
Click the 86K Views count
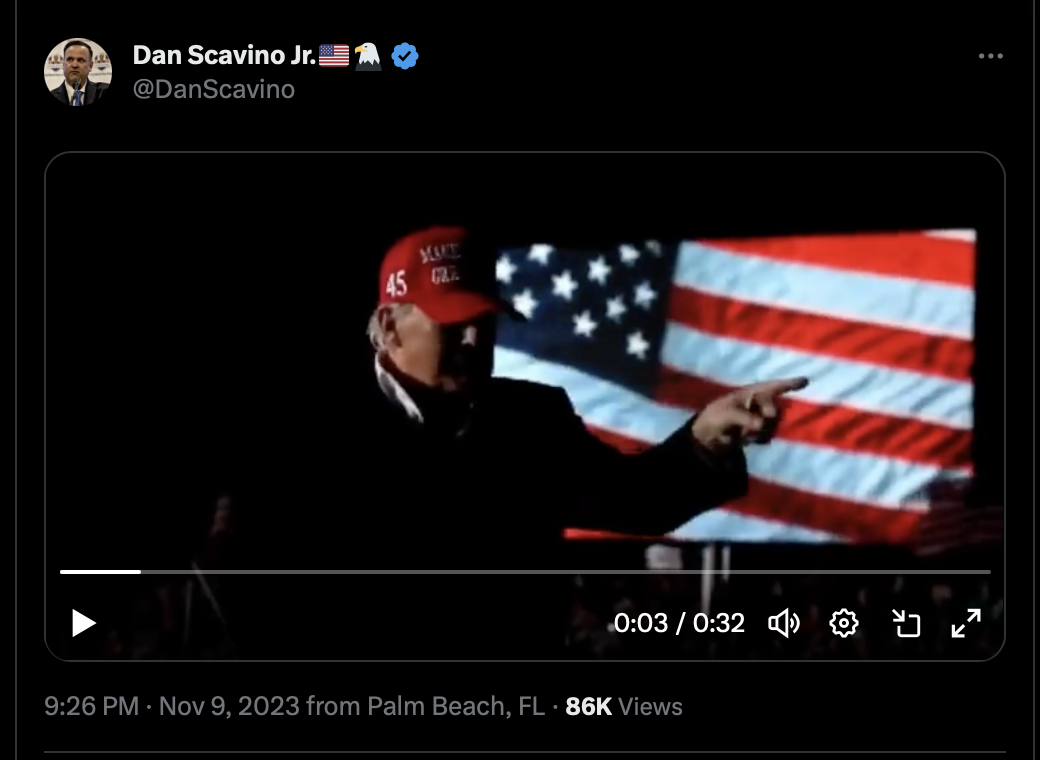[623, 706]
